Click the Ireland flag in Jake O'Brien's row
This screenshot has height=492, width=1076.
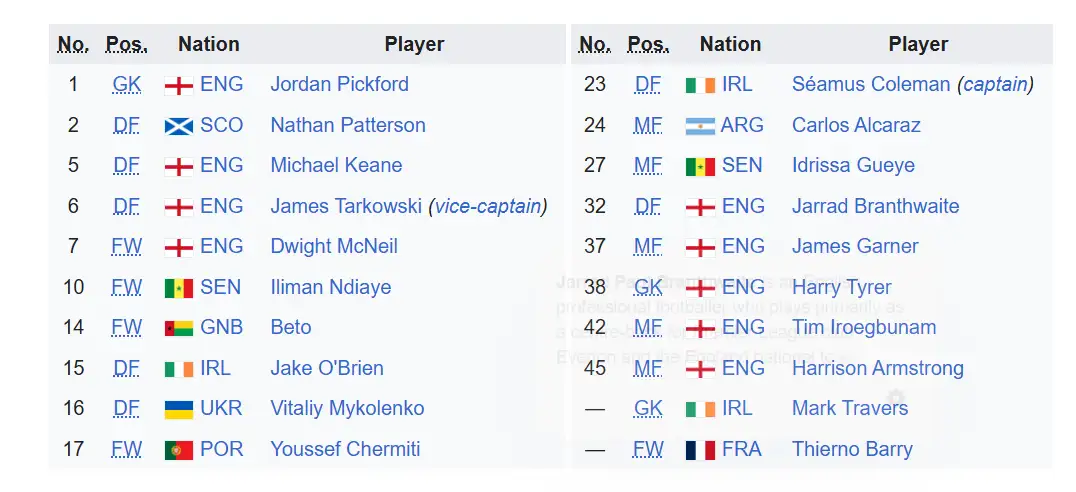(179, 369)
